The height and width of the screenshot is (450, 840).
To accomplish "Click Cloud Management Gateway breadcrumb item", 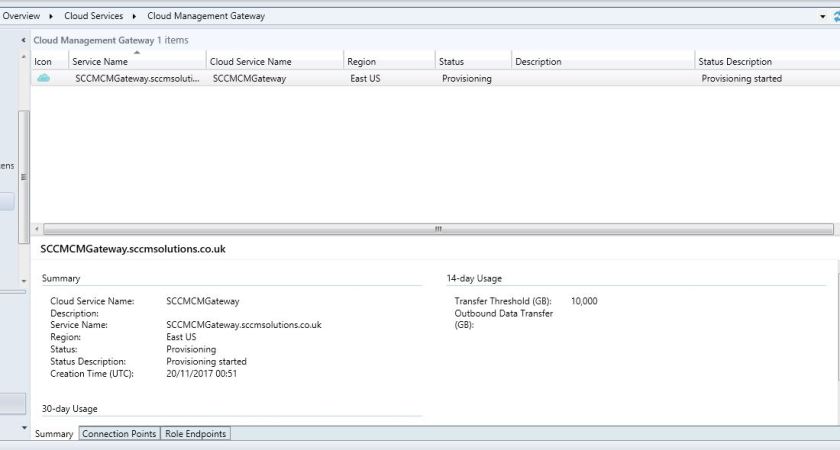I will (206, 16).
